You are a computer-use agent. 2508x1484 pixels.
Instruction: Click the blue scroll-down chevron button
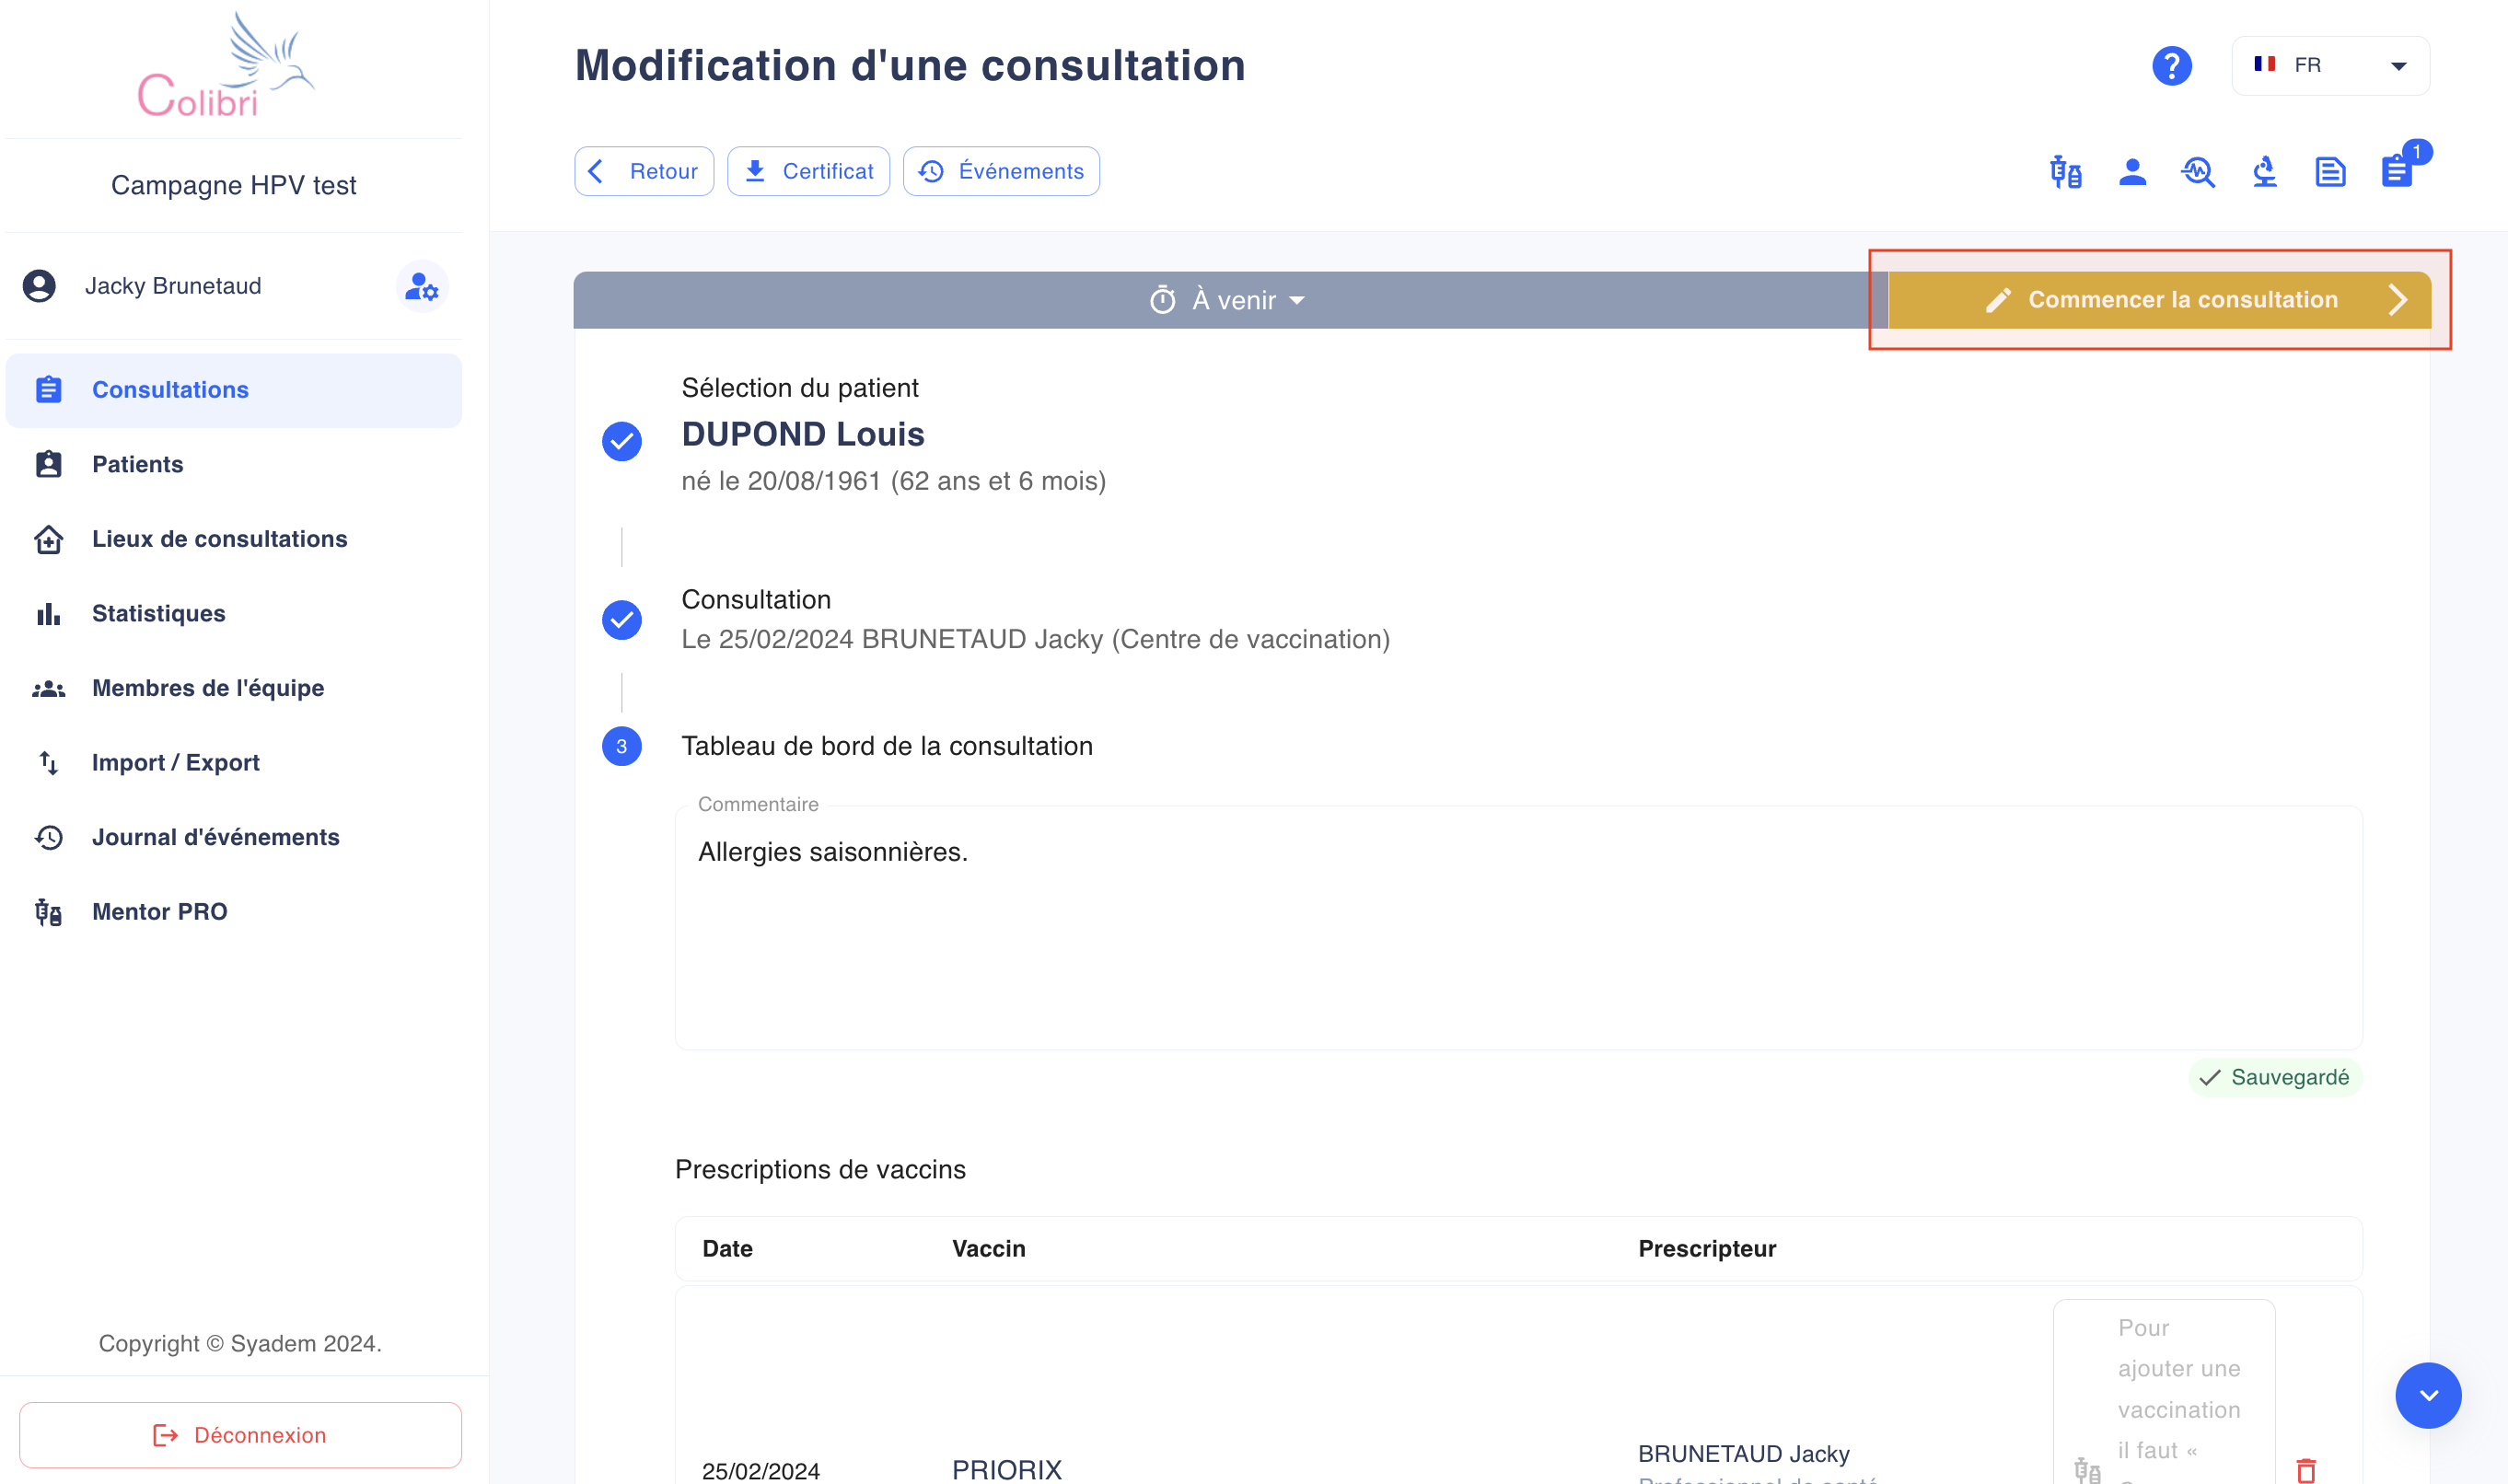(2427, 1395)
